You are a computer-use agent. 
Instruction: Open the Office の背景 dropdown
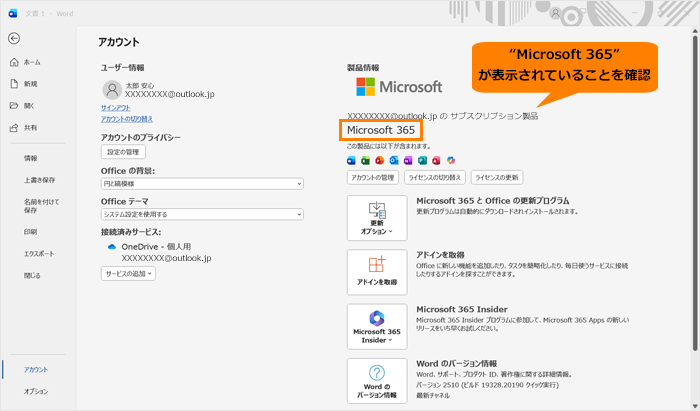tap(202, 183)
